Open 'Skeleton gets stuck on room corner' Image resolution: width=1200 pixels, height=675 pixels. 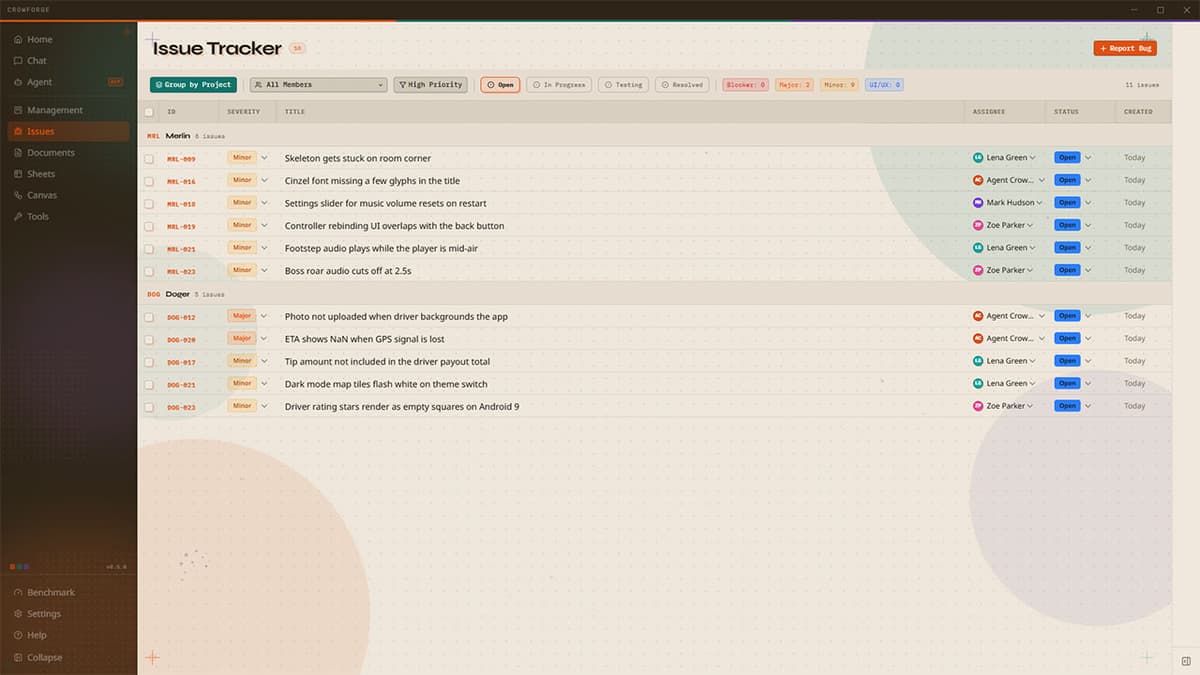(358, 158)
